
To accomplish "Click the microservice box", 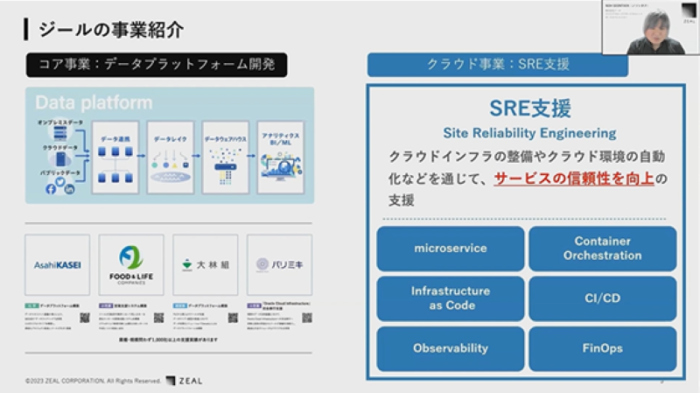I will pos(450,248).
